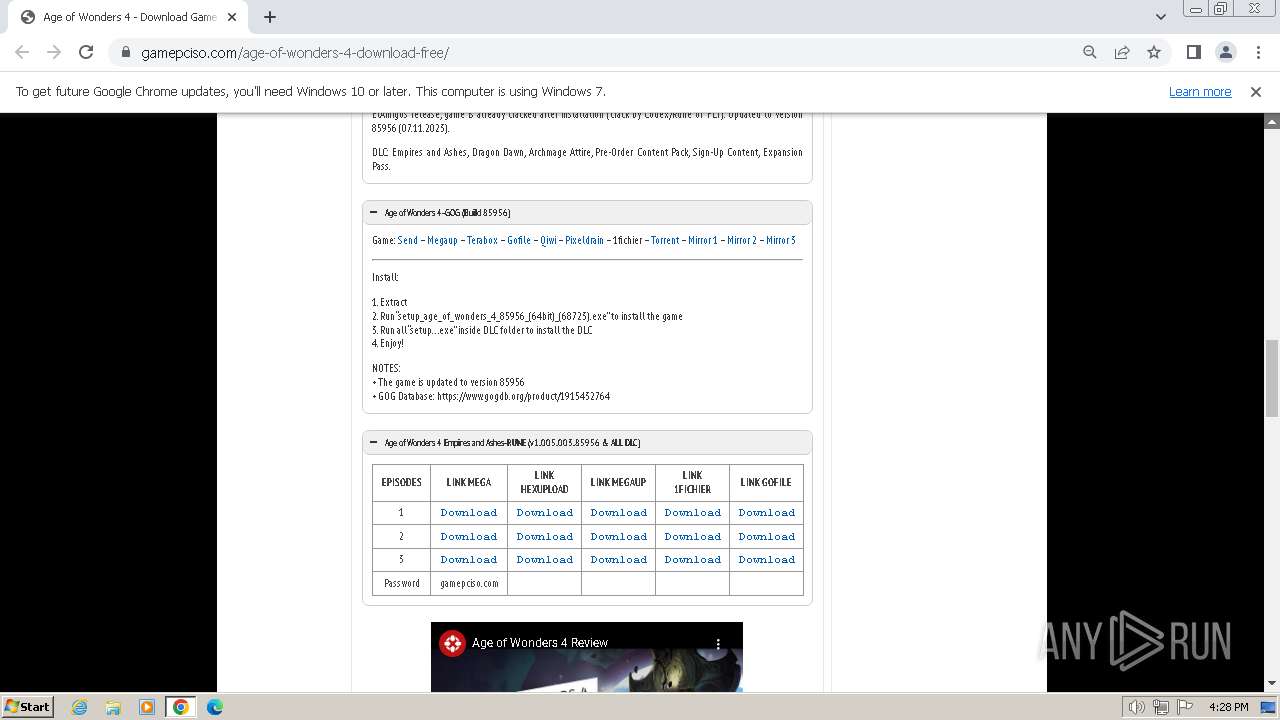Click the Windows Start button

tap(28, 706)
